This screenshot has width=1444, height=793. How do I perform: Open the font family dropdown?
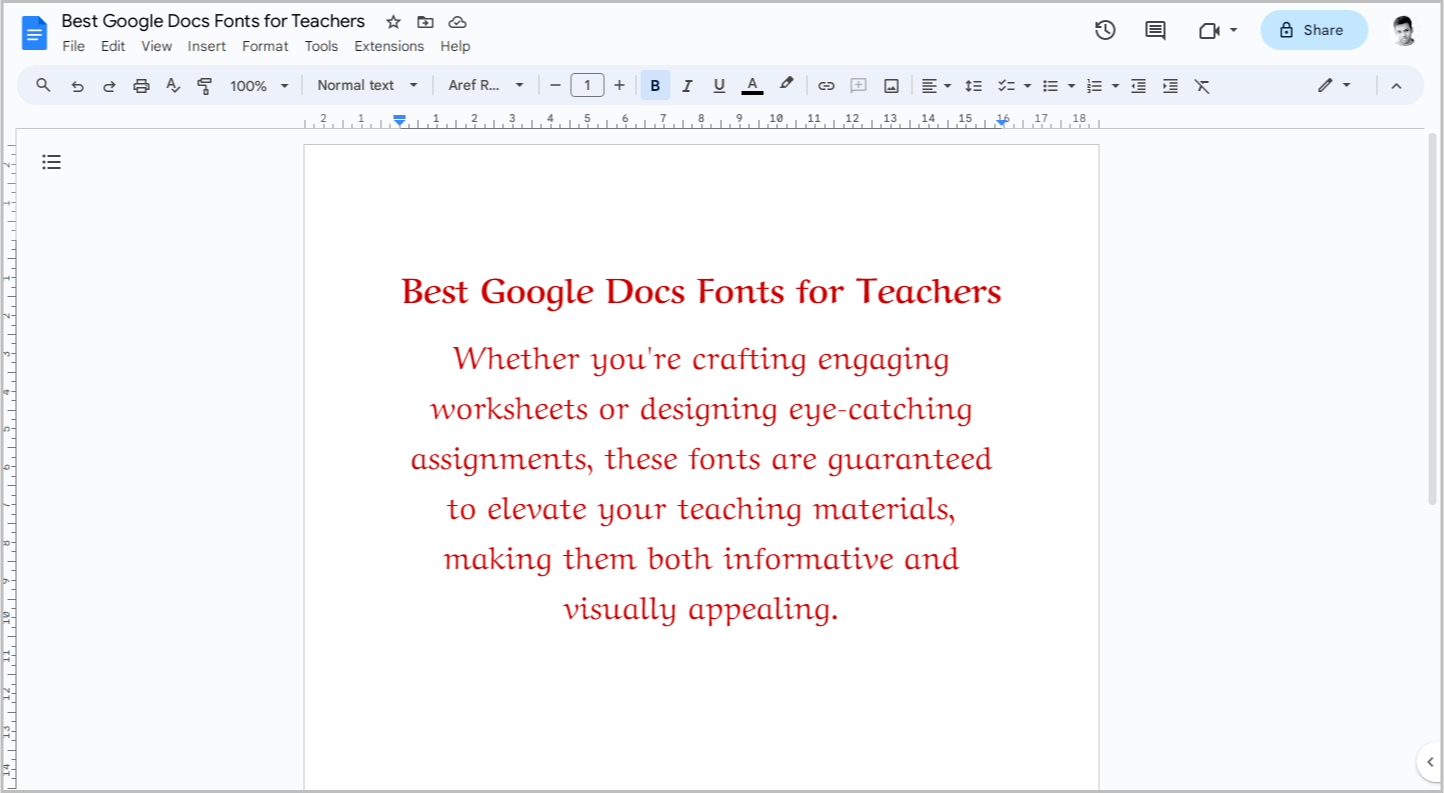click(488, 85)
